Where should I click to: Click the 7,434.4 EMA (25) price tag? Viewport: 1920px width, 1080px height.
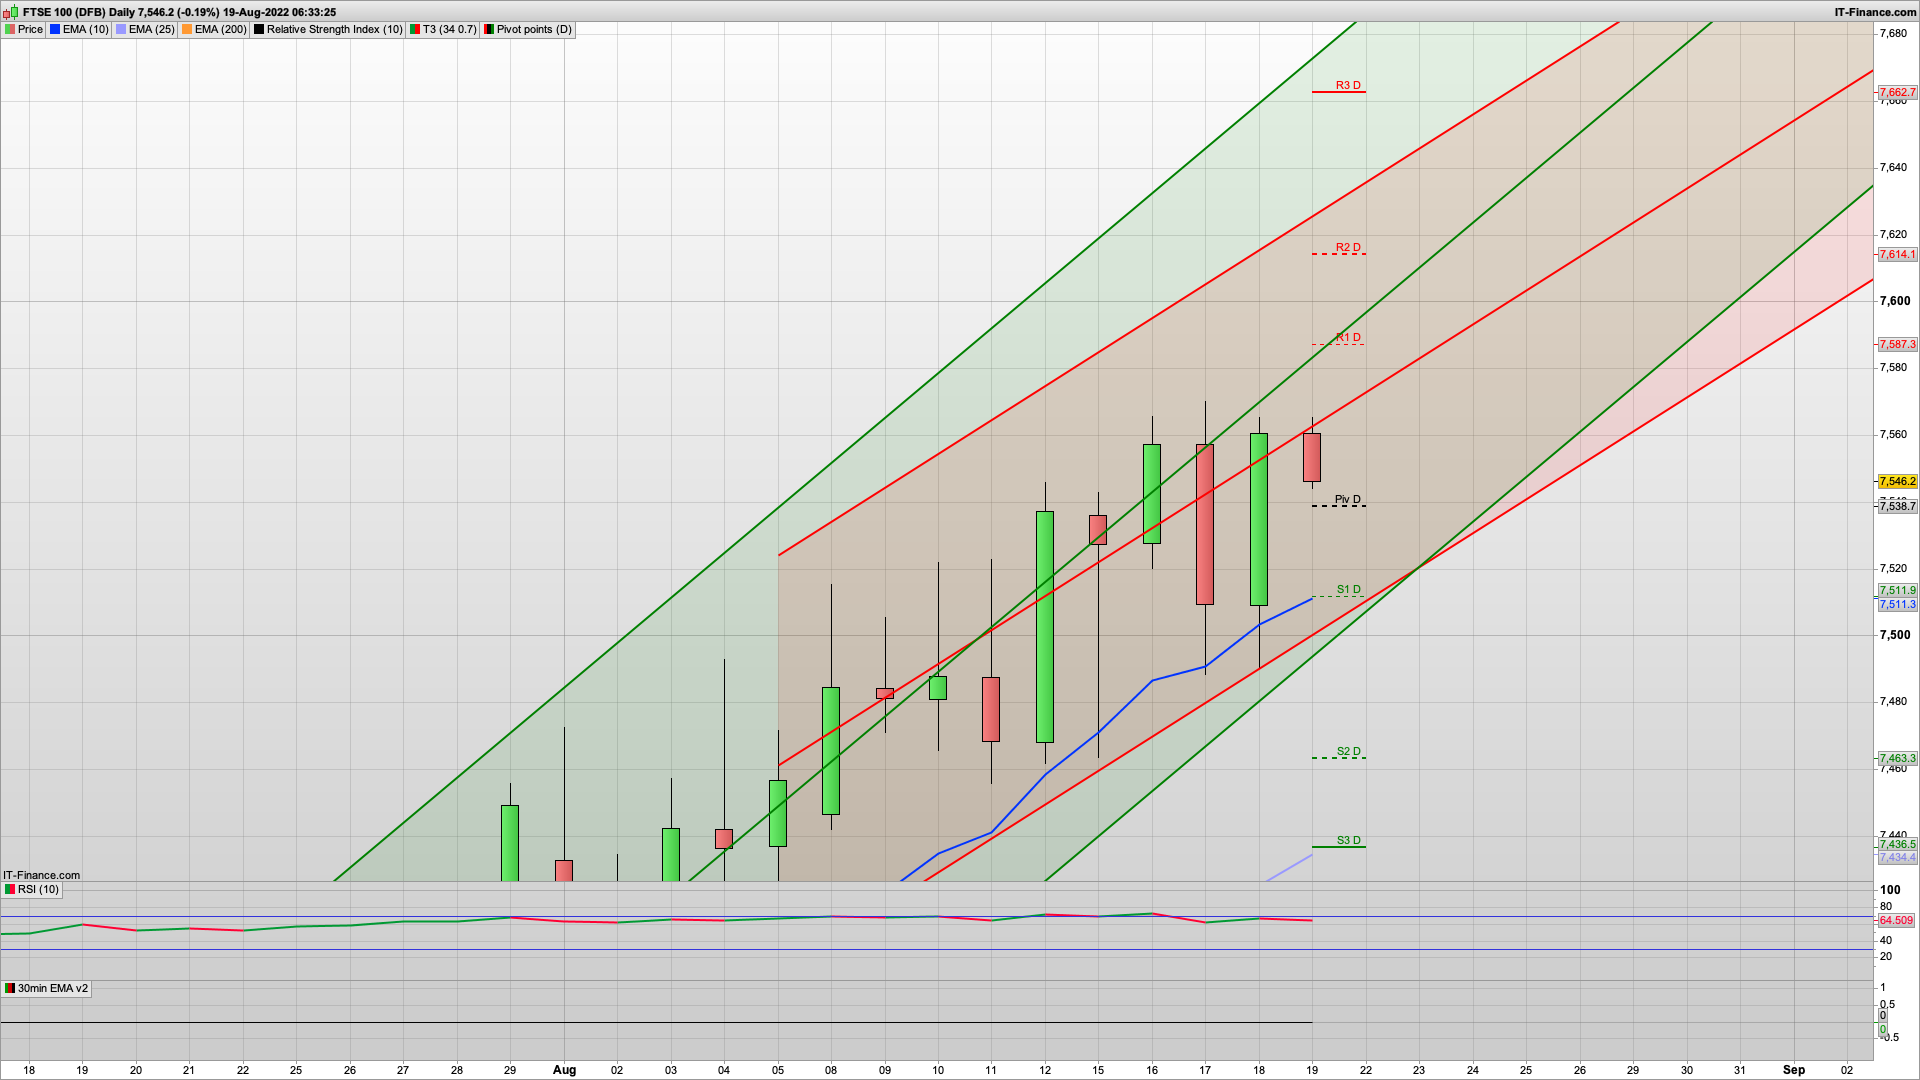(1897, 857)
